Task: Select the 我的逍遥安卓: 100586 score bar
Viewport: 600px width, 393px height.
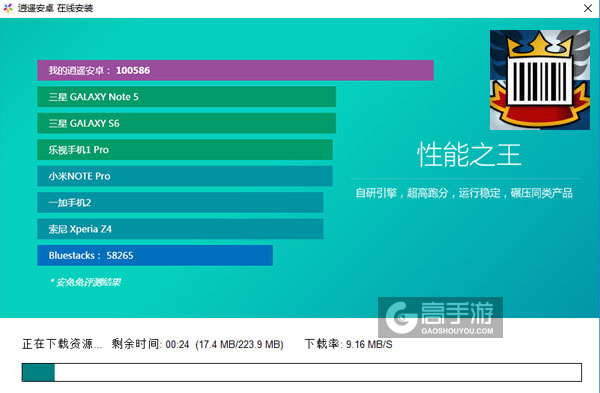Action: [235, 70]
